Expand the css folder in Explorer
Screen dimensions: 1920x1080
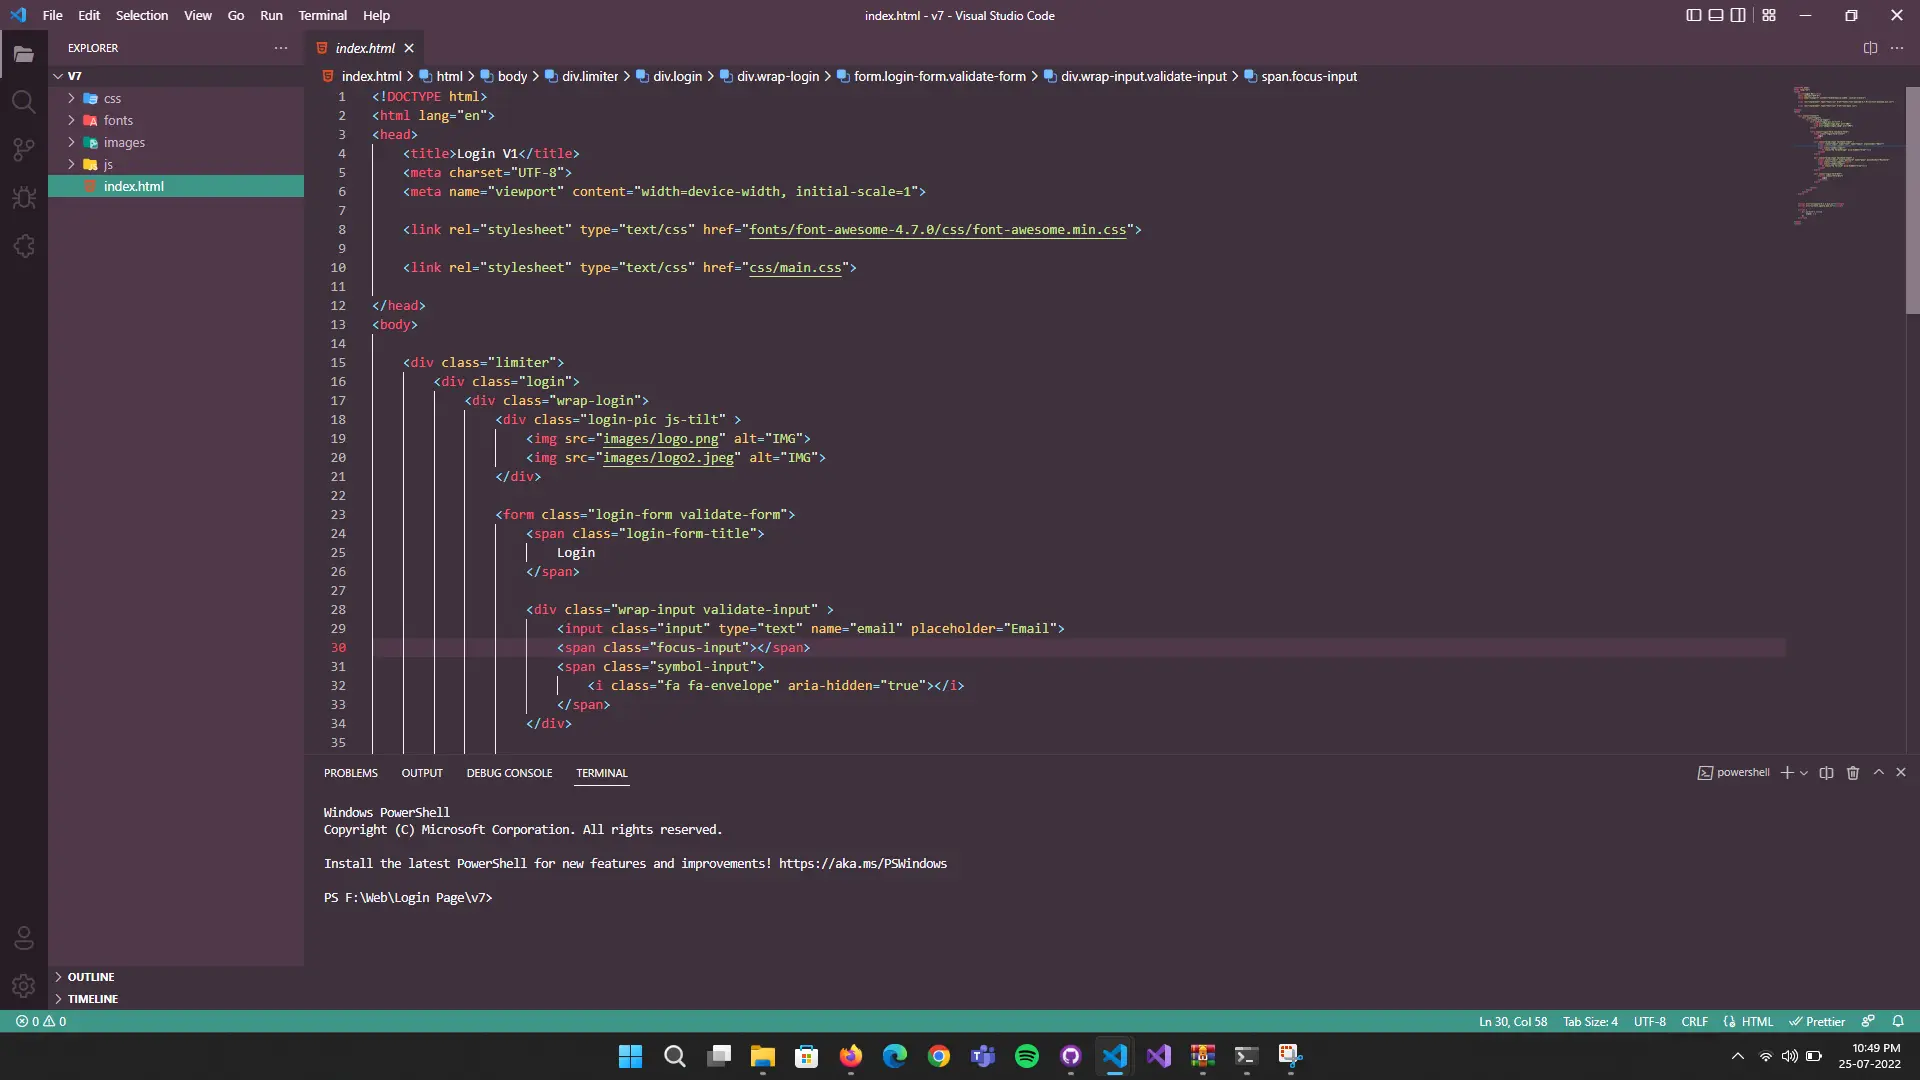pos(112,98)
